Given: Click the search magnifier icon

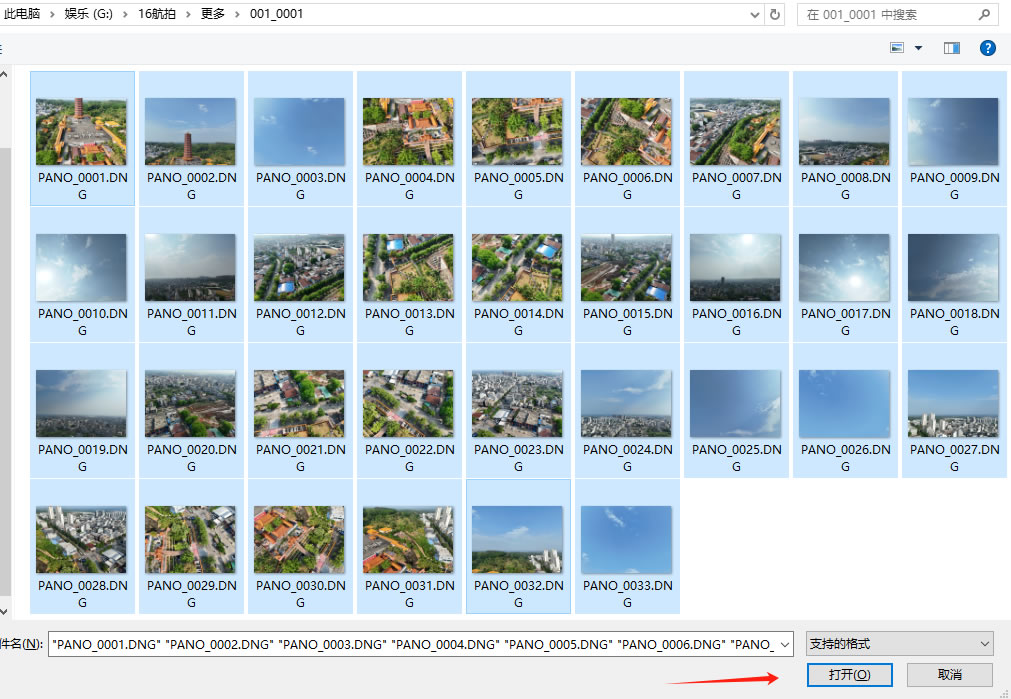Looking at the screenshot, I should pyautogui.click(x=984, y=14).
